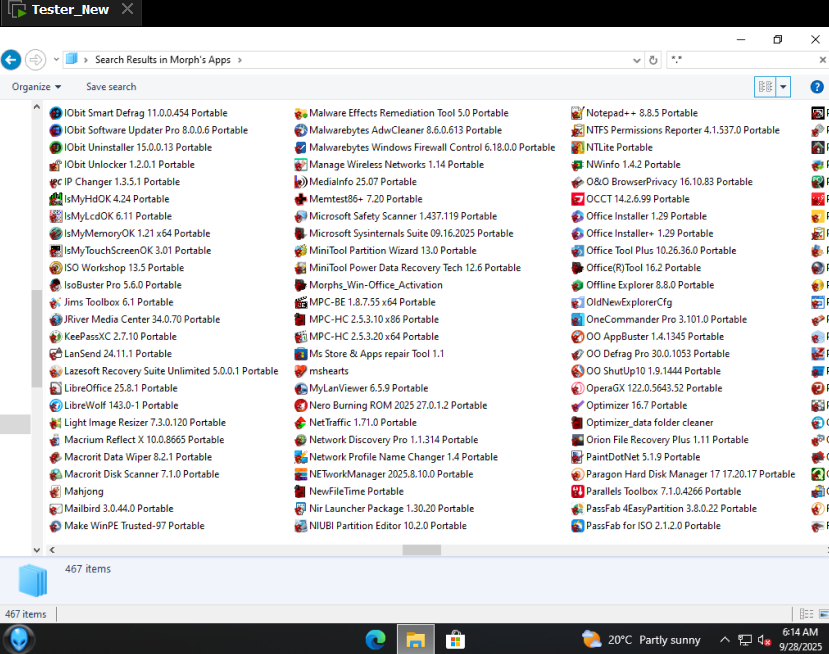The image size is (829, 654).
Task: Close the Tester_New tab
Action: point(127,9)
